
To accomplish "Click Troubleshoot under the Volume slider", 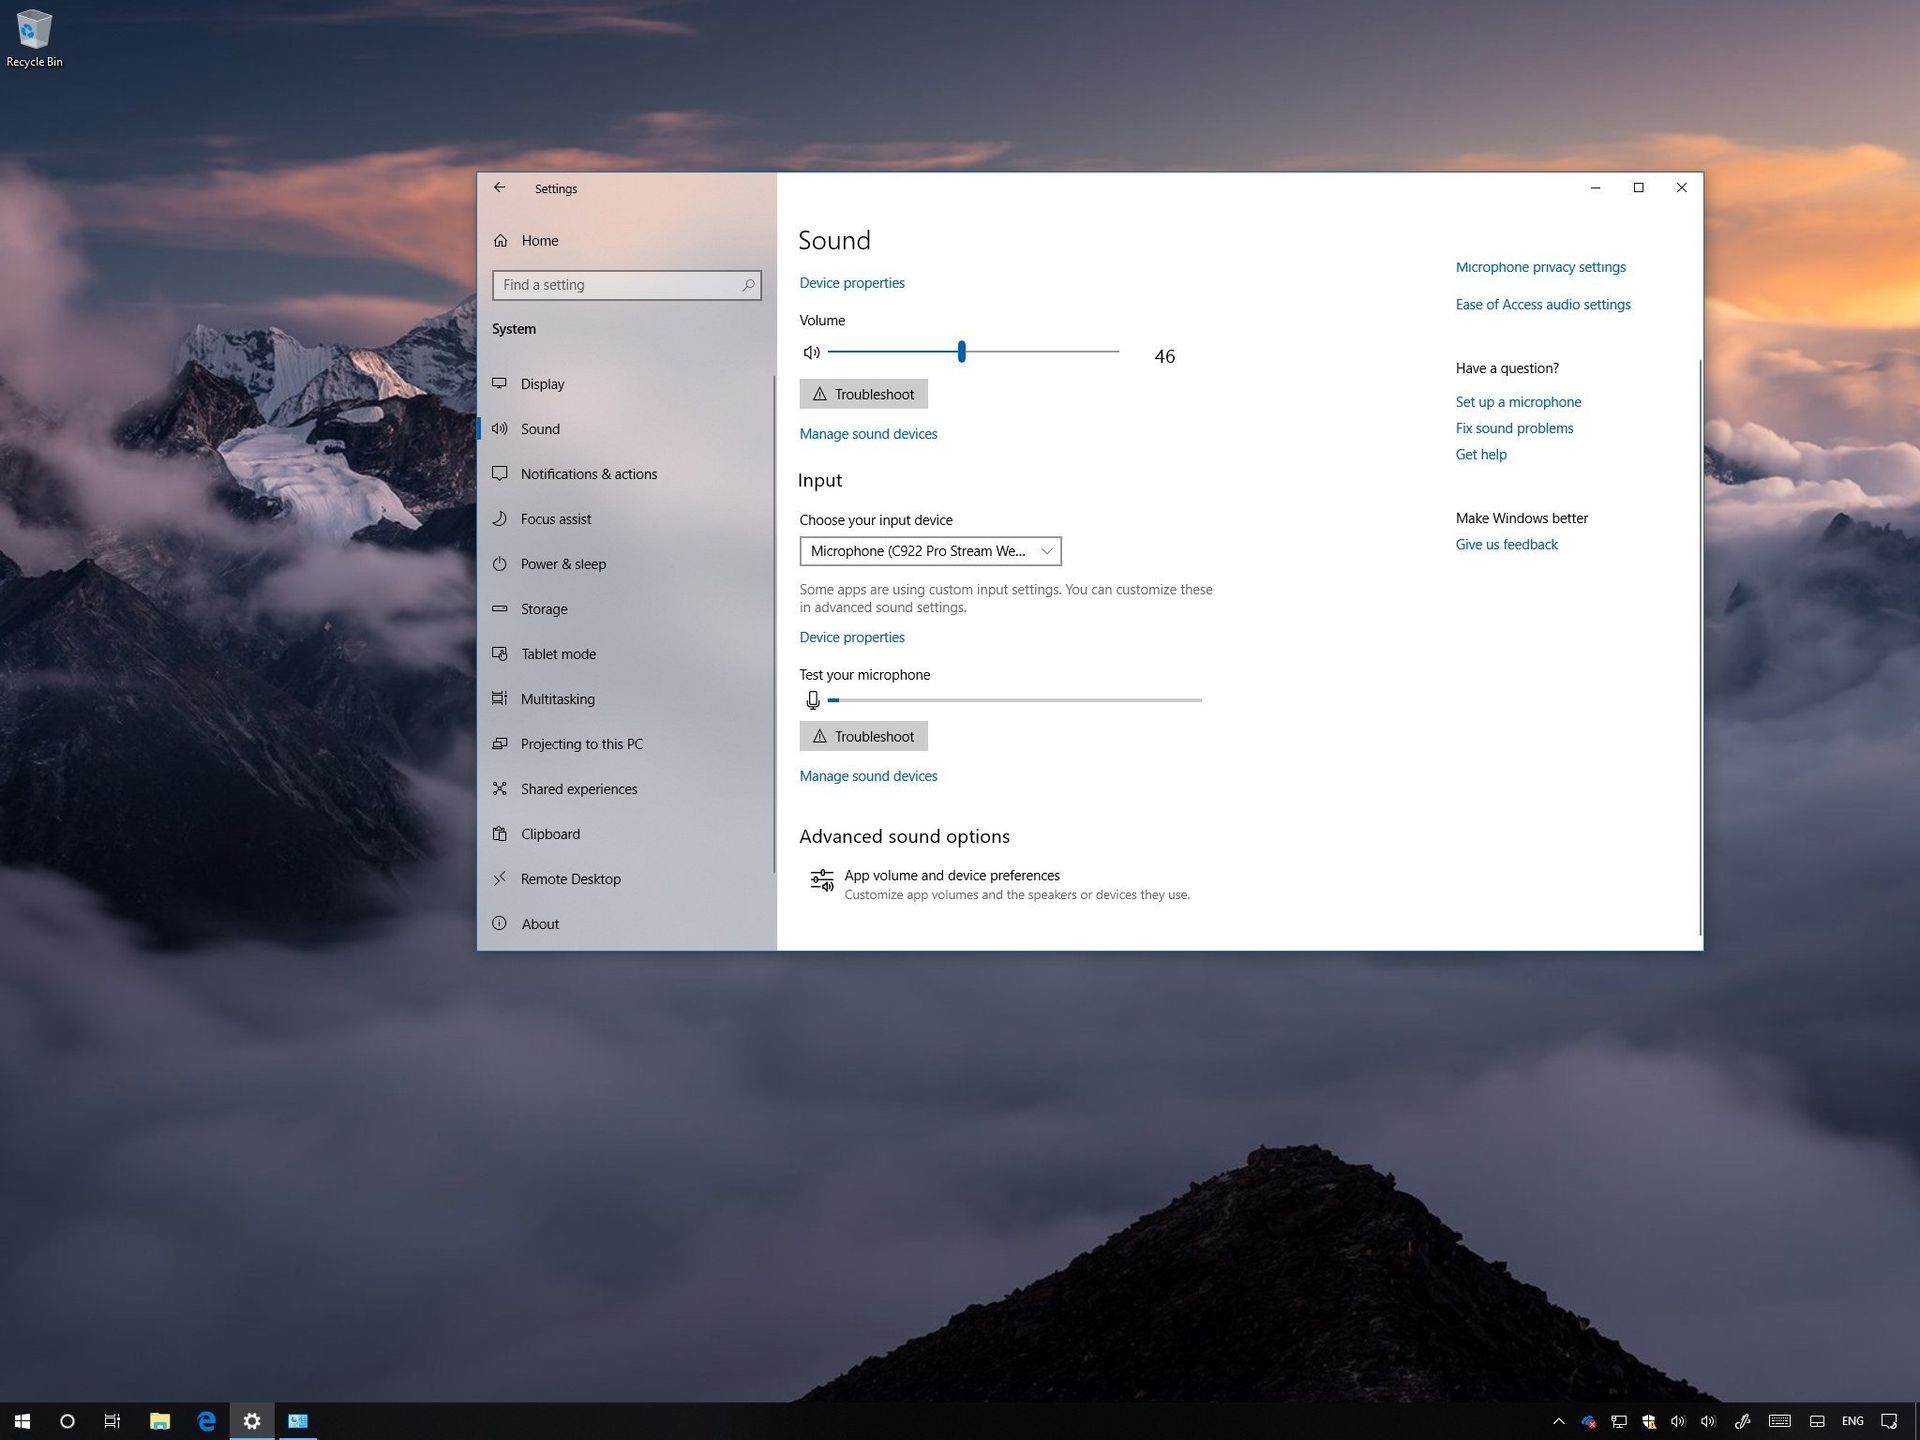I will [863, 393].
